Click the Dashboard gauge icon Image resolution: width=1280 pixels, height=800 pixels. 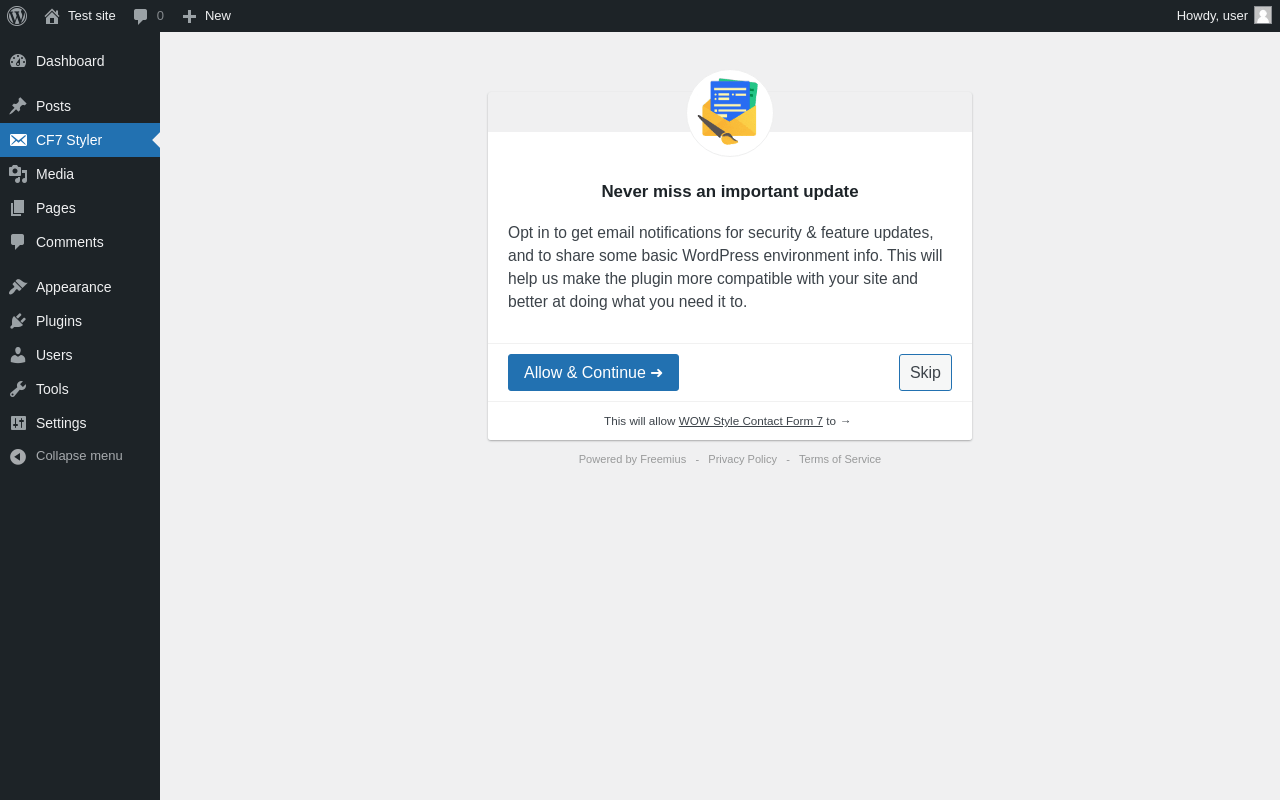[18, 61]
